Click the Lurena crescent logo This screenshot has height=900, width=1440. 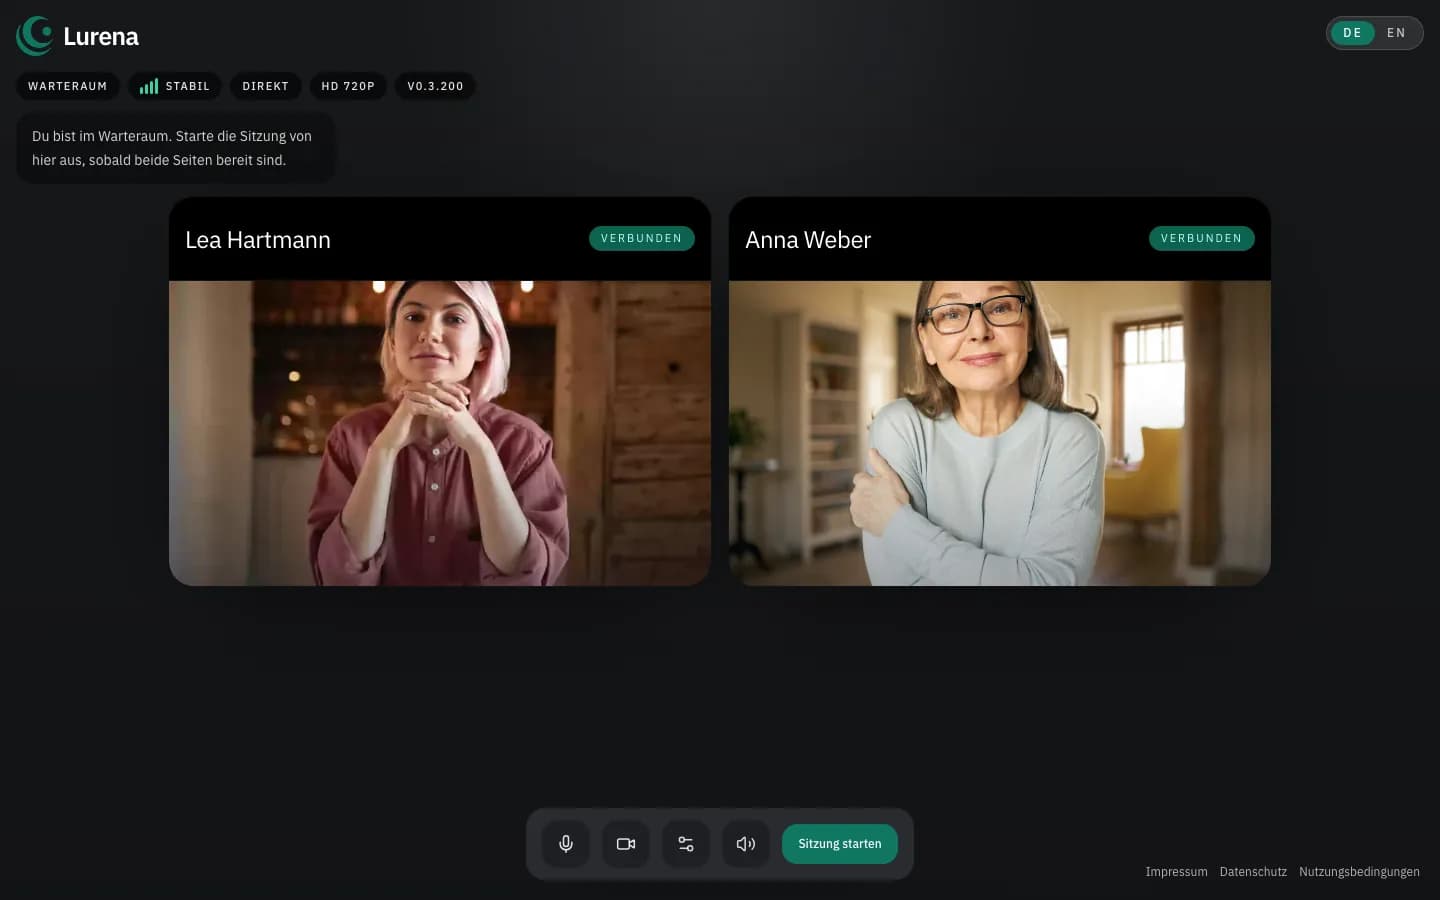[x=36, y=36]
